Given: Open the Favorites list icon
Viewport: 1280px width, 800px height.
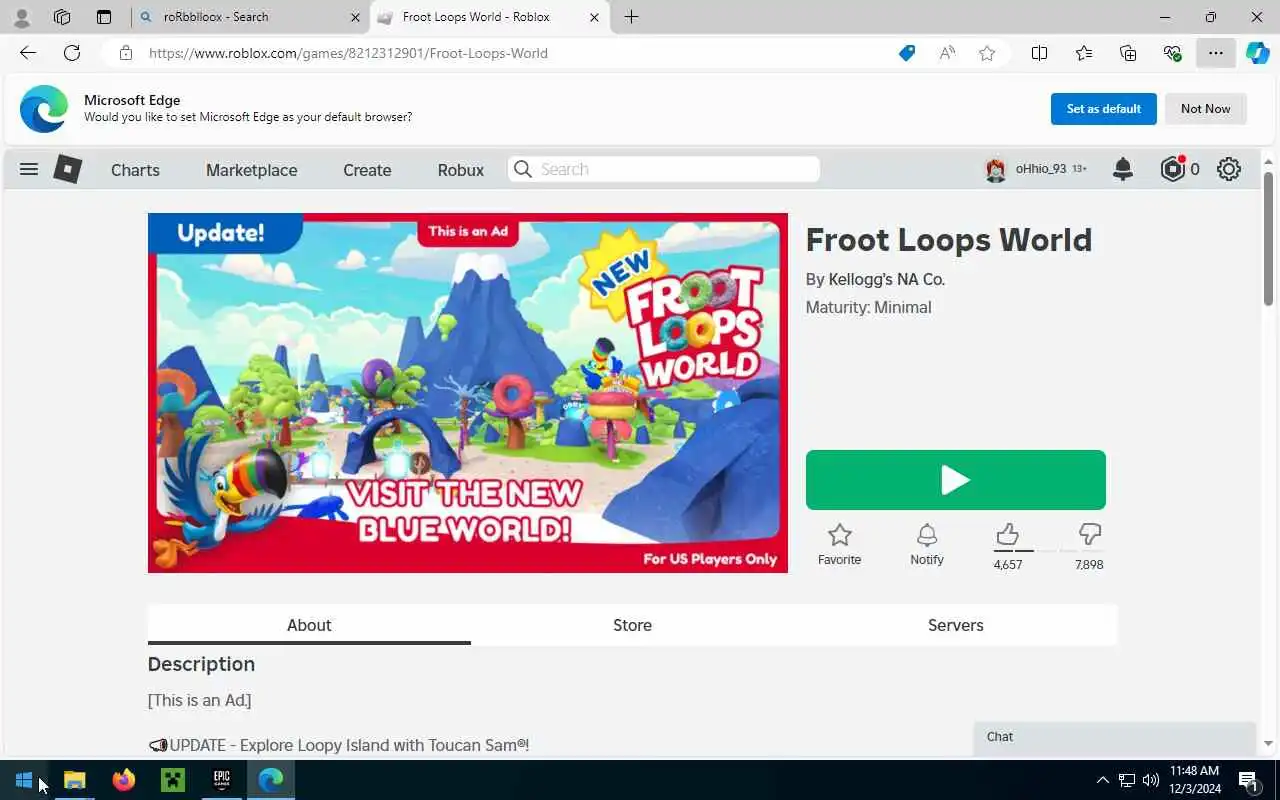Looking at the screenshot, I should tap(1084, 53).
